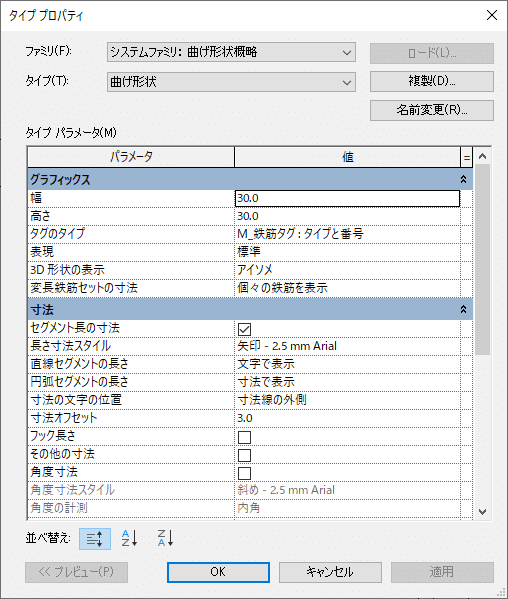This screenshot has height=599, width=508.
Task: Sort parameters A to Z ascending
Action: coord(129,538)
